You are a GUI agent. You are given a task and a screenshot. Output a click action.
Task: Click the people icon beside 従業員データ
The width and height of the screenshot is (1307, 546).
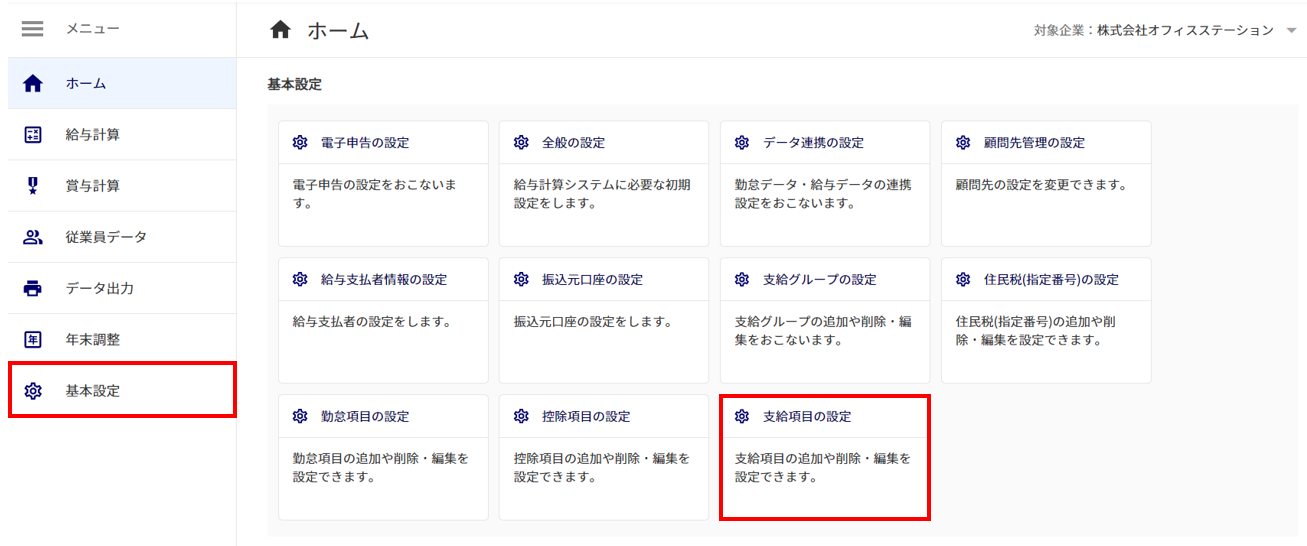coord(33,237)
